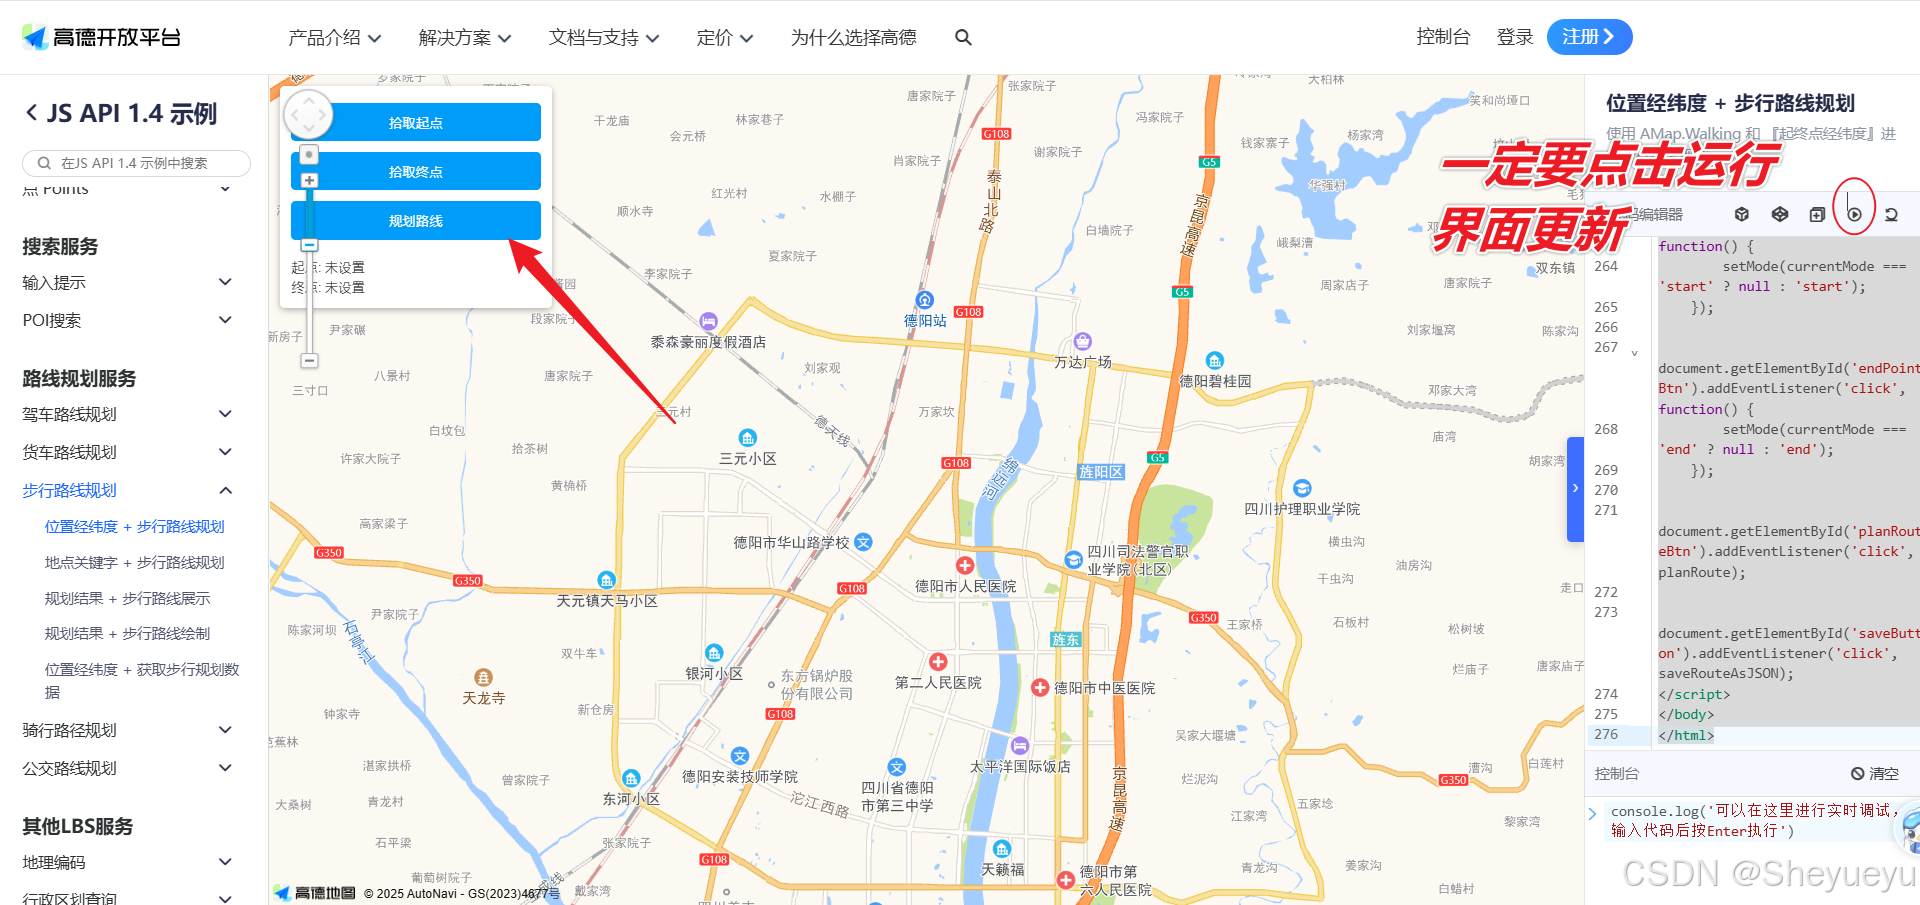Screen dimensions: 1920x905
Task: Select 位置经纬度 + 获取步行规划数据 example
Action: point(142,681)
